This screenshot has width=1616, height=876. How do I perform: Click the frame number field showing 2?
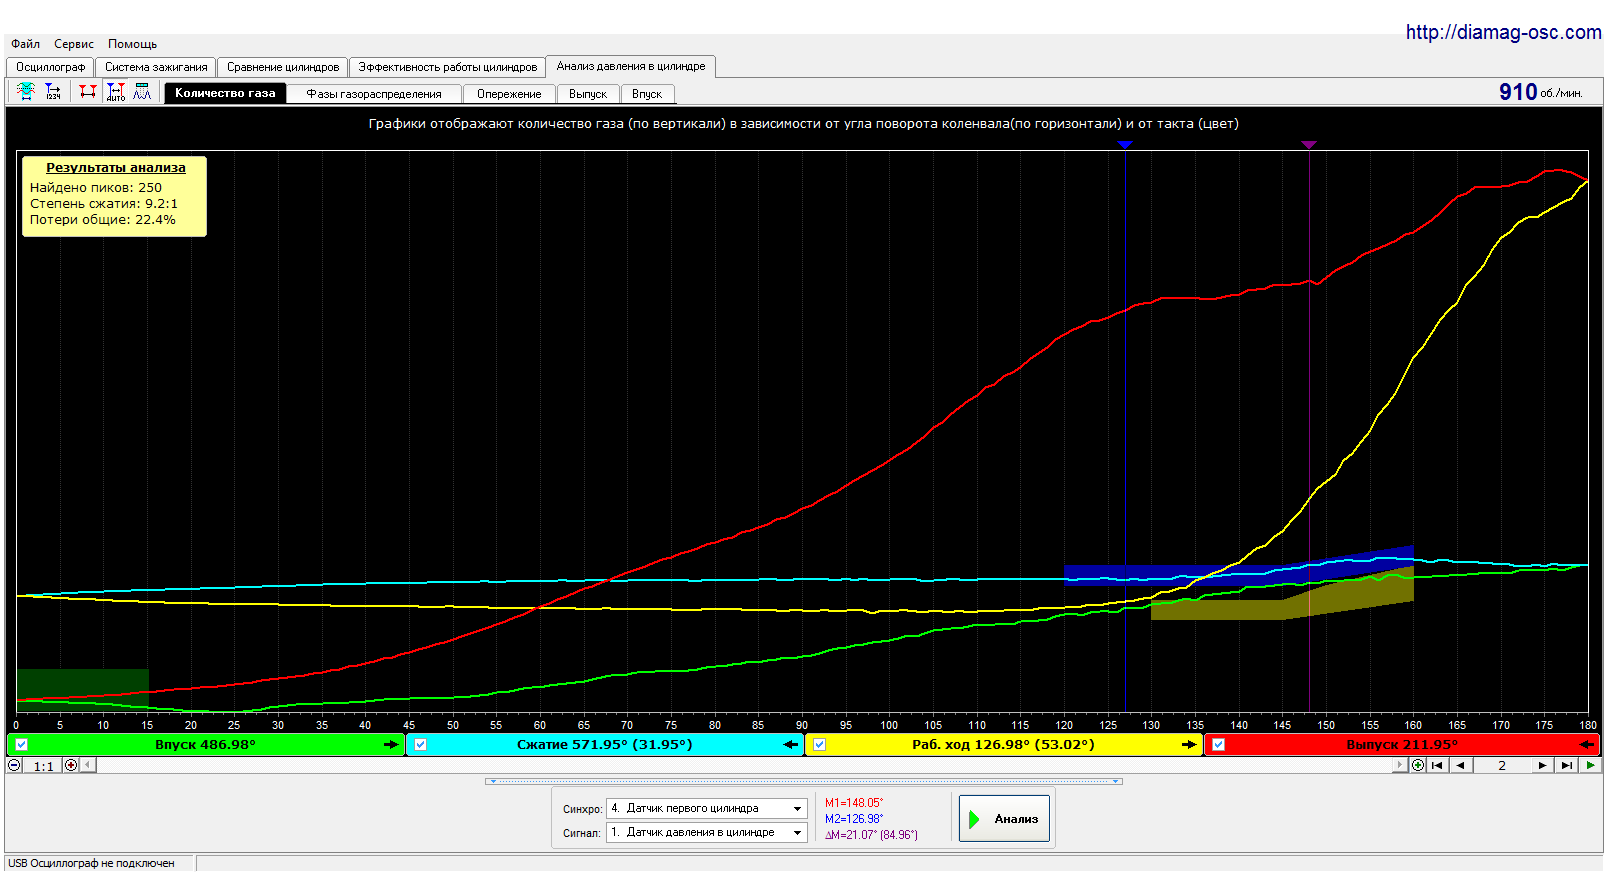click(1502, 765)
